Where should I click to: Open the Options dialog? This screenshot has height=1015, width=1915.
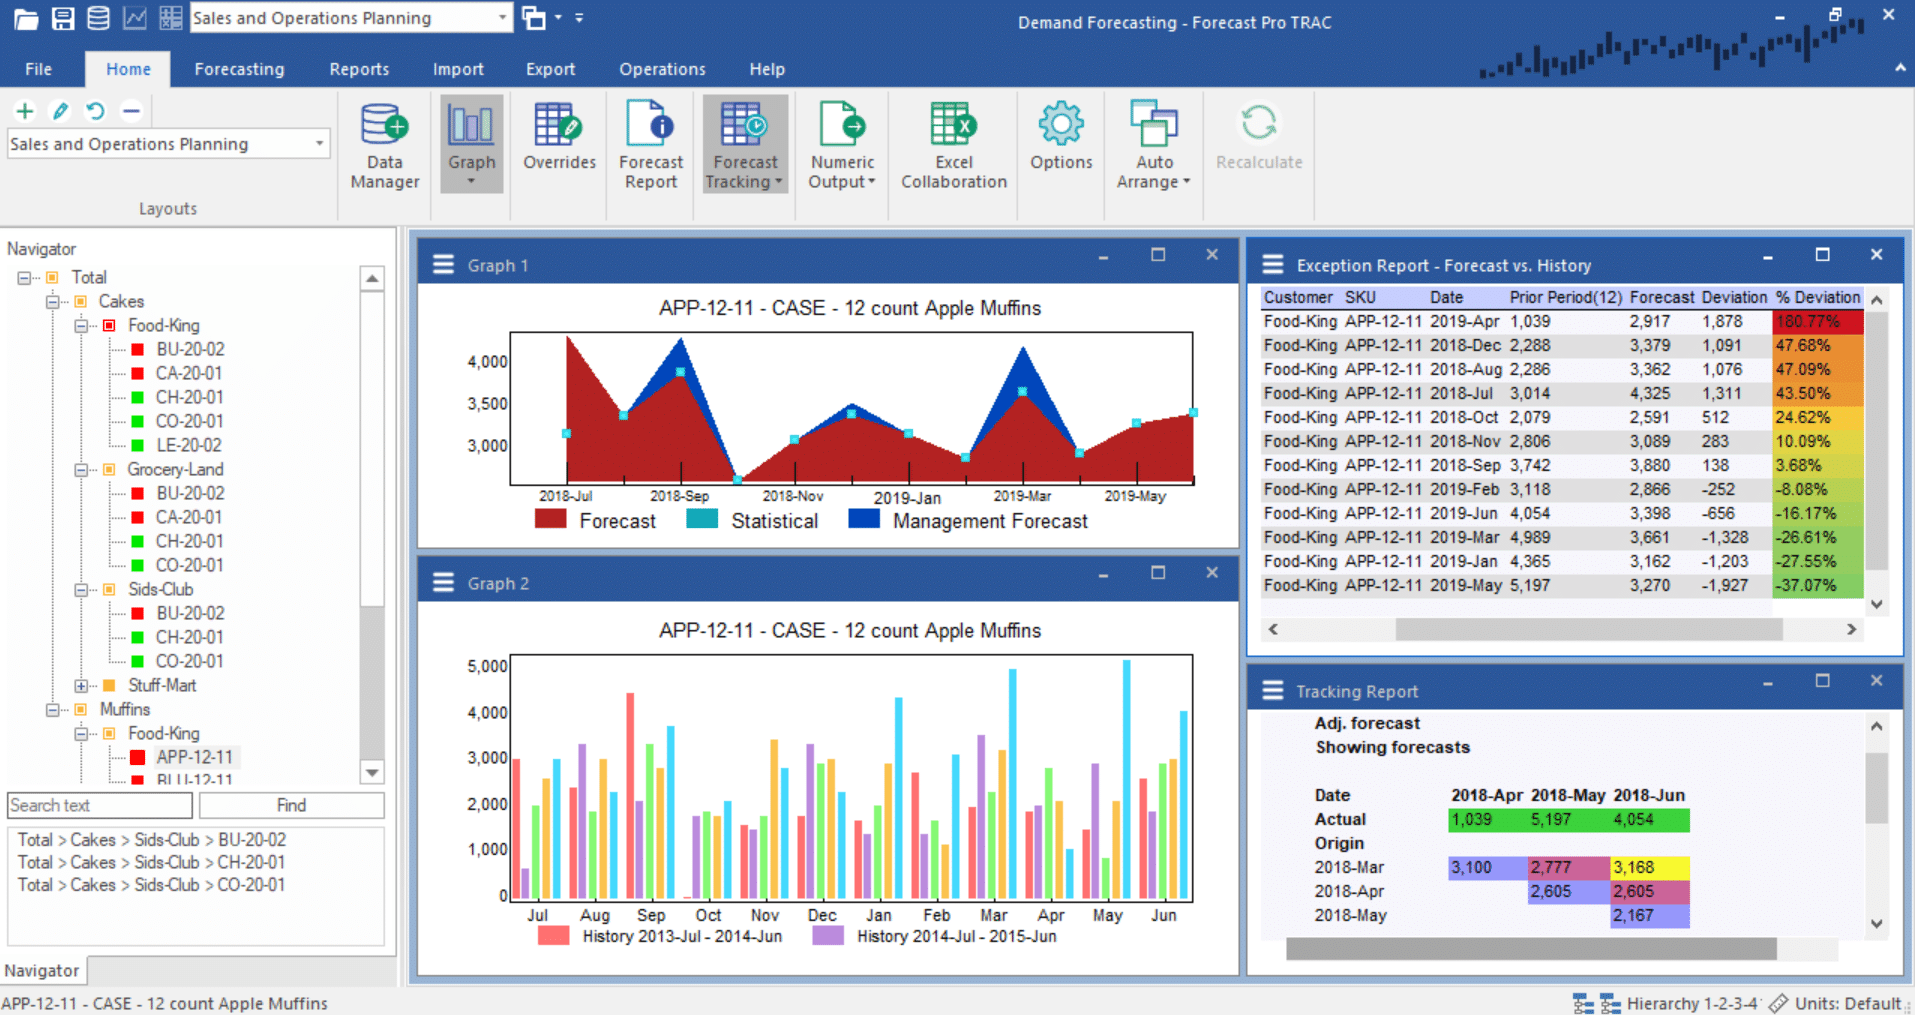[x=1060, y=144]
